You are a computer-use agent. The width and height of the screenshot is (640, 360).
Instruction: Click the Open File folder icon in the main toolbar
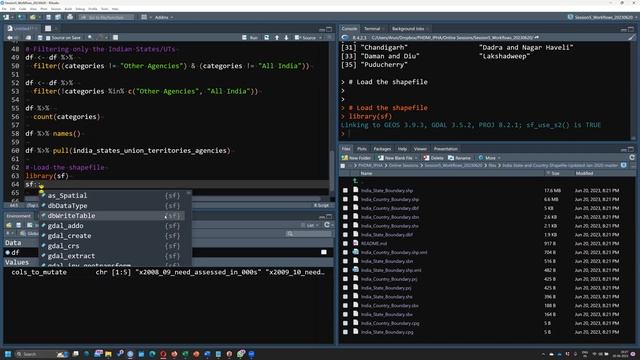click(x=33, y=17)
